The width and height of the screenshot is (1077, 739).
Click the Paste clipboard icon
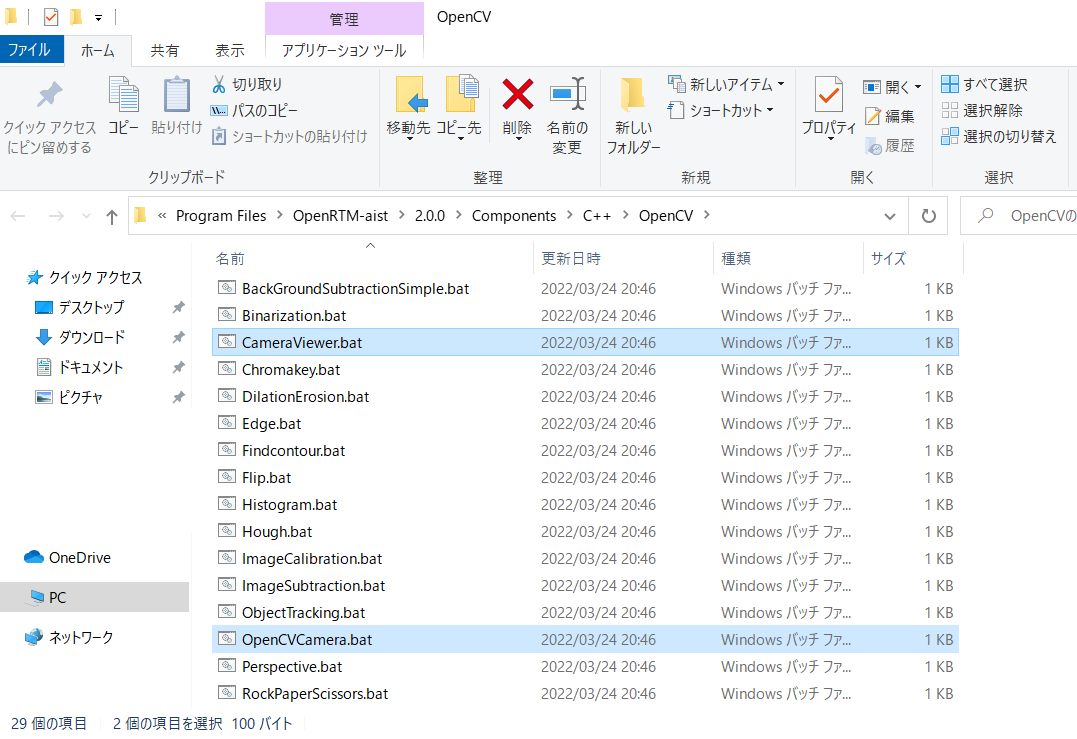point(177,106)
